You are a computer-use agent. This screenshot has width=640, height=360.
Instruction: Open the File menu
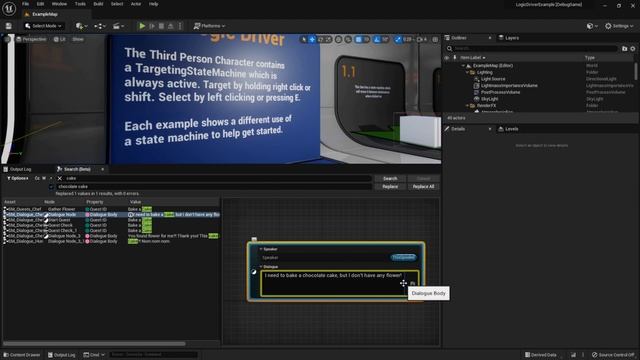coord(25,4)
